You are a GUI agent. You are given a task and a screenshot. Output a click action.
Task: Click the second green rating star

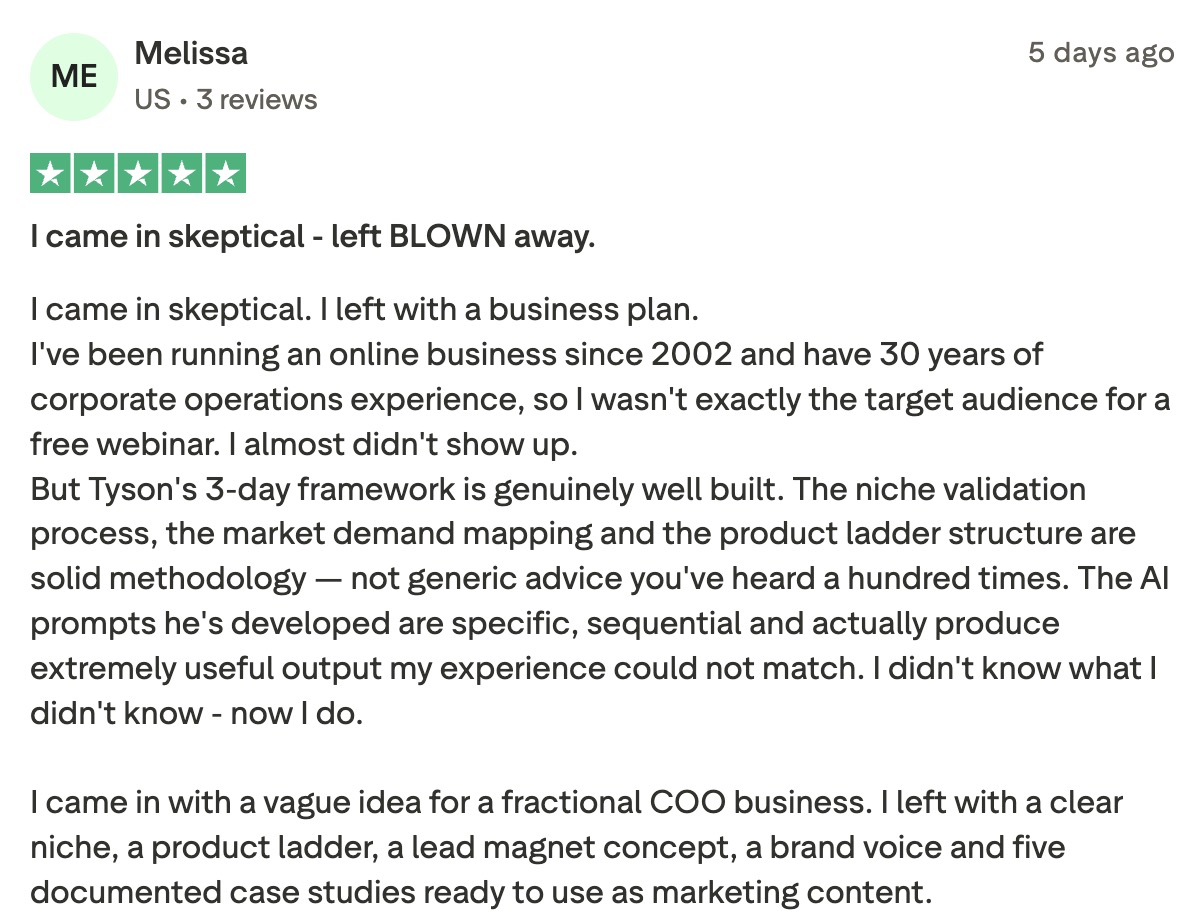click(x=94, y=174)
